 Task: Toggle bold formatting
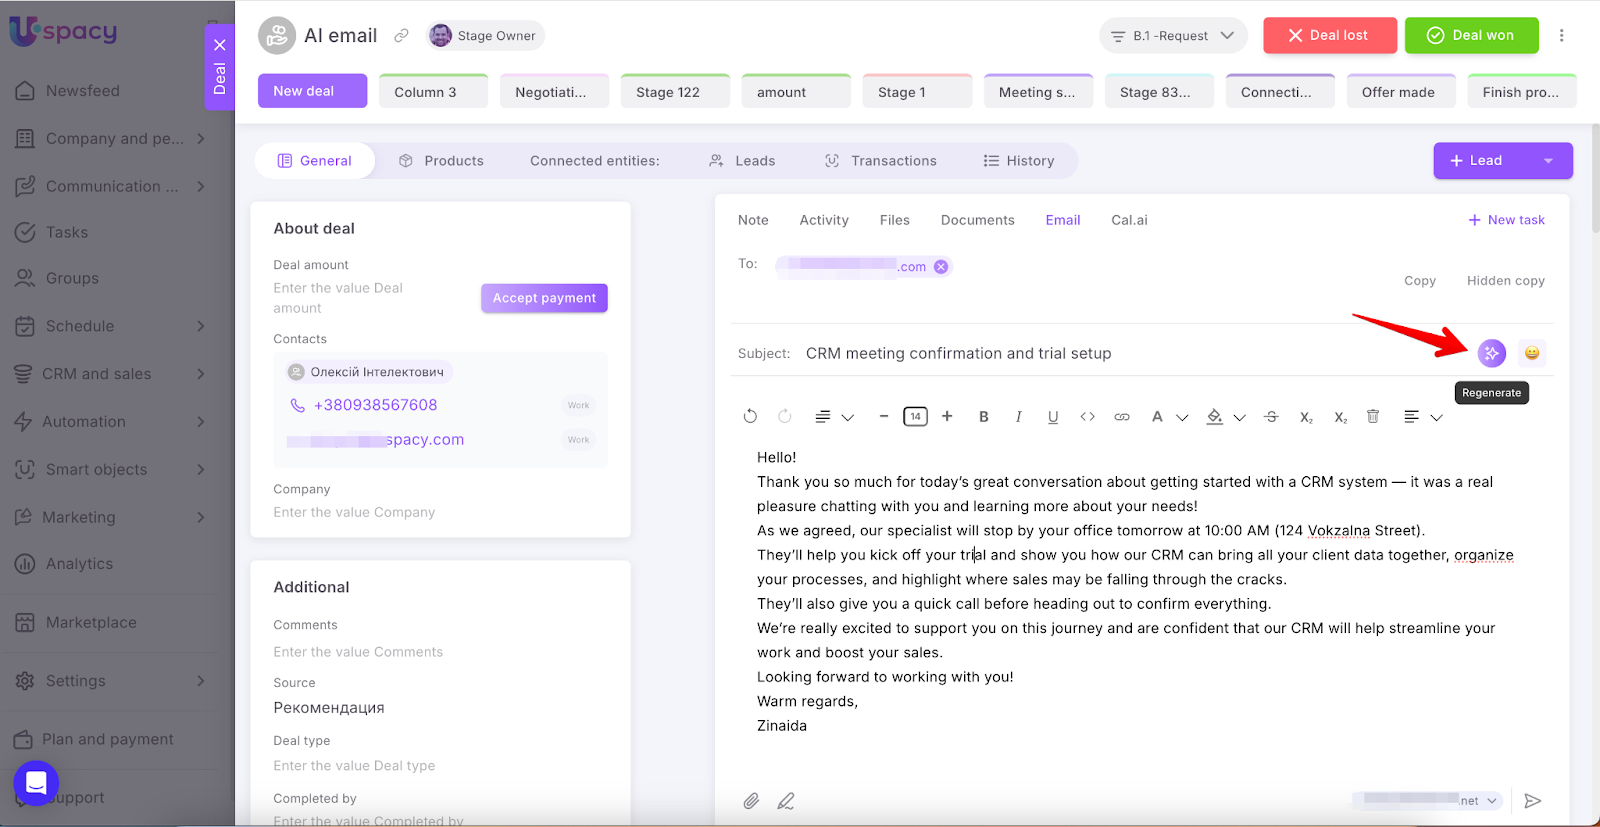tap(984, 417)
